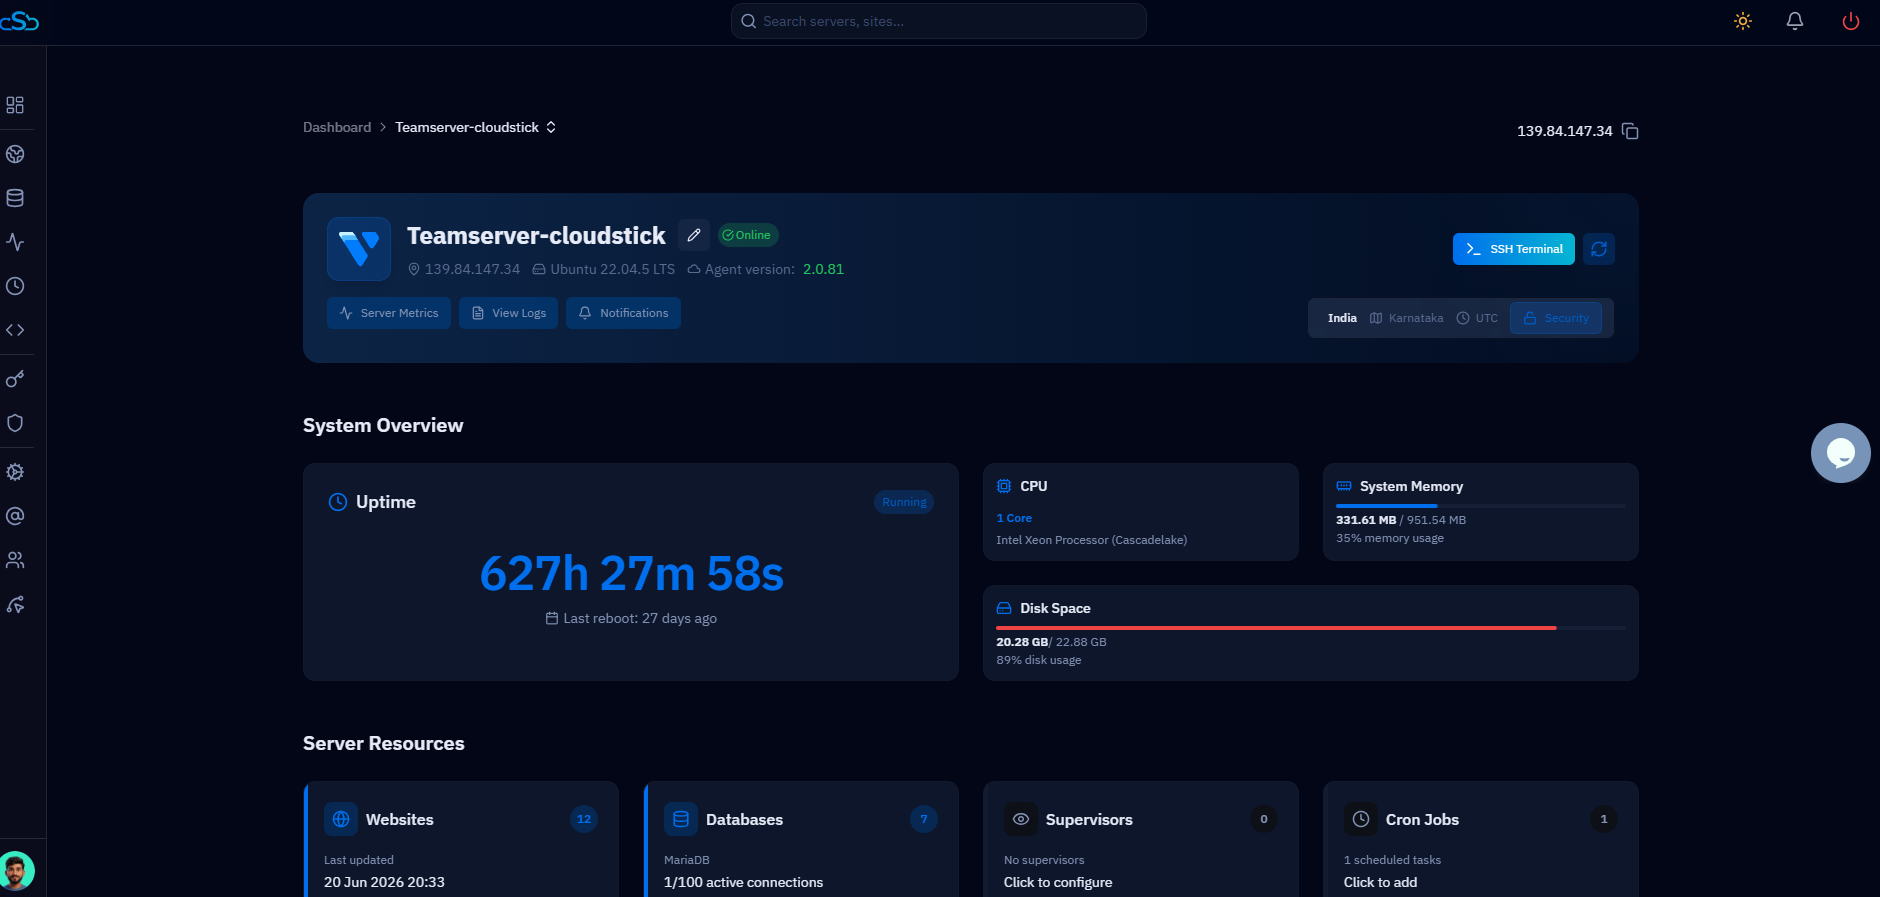This screenshot has height=897, width=1880.
Task: Open the bottom sidebar icon below users
Action: click(15, 604)
